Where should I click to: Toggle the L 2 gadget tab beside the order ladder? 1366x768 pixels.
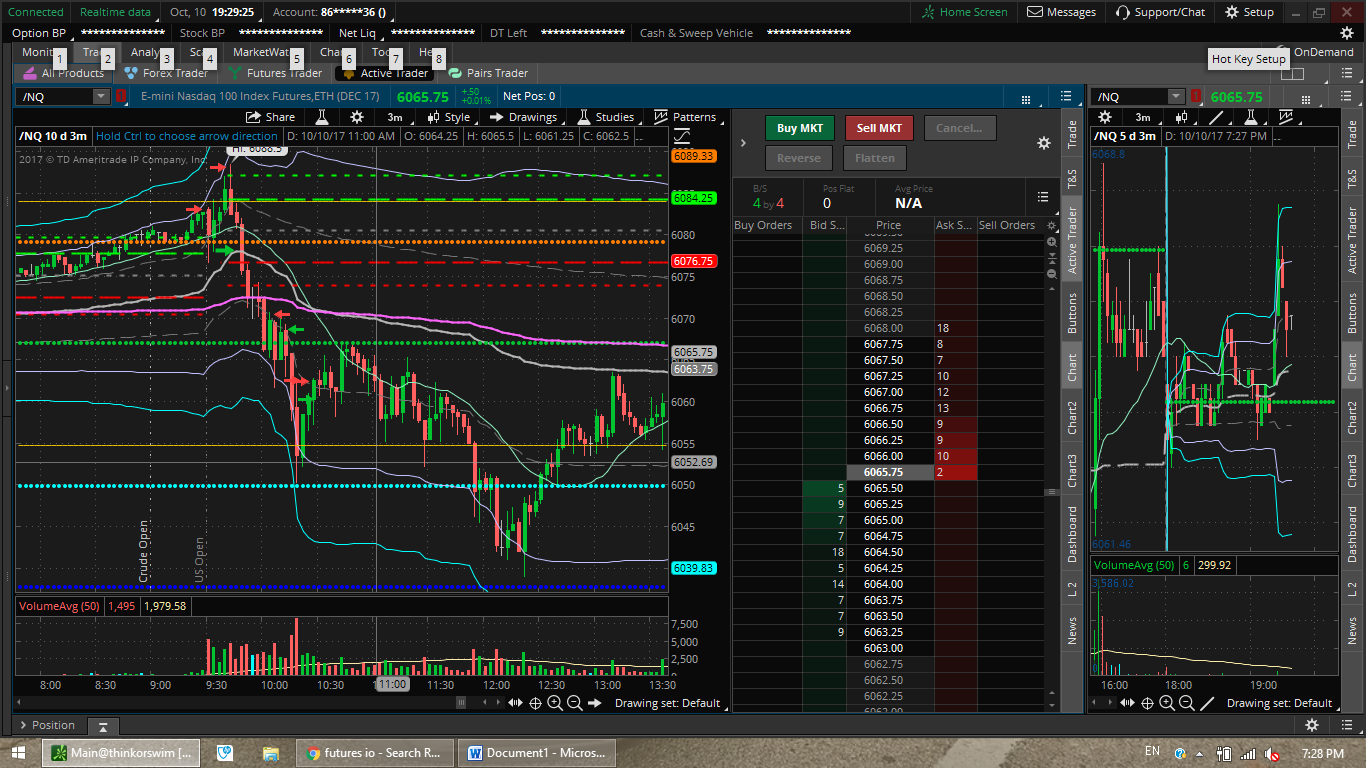coord(1072,589)
